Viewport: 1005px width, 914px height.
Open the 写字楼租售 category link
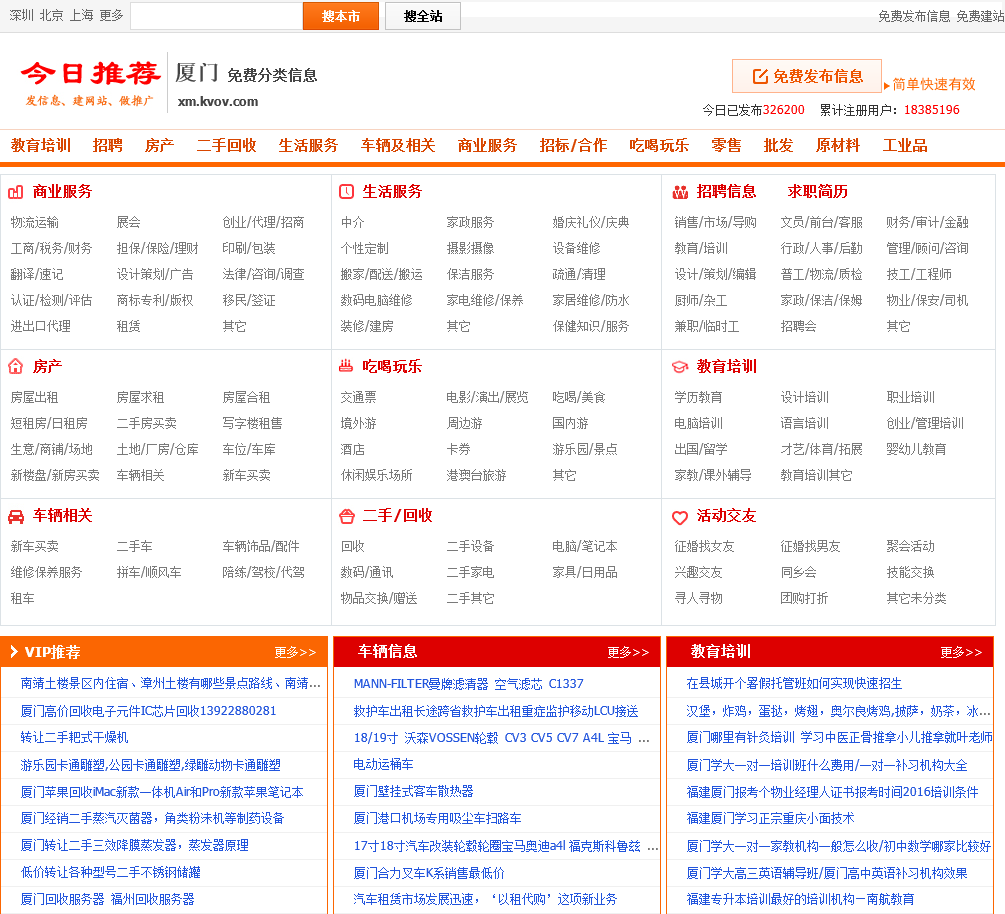point(253,424)
